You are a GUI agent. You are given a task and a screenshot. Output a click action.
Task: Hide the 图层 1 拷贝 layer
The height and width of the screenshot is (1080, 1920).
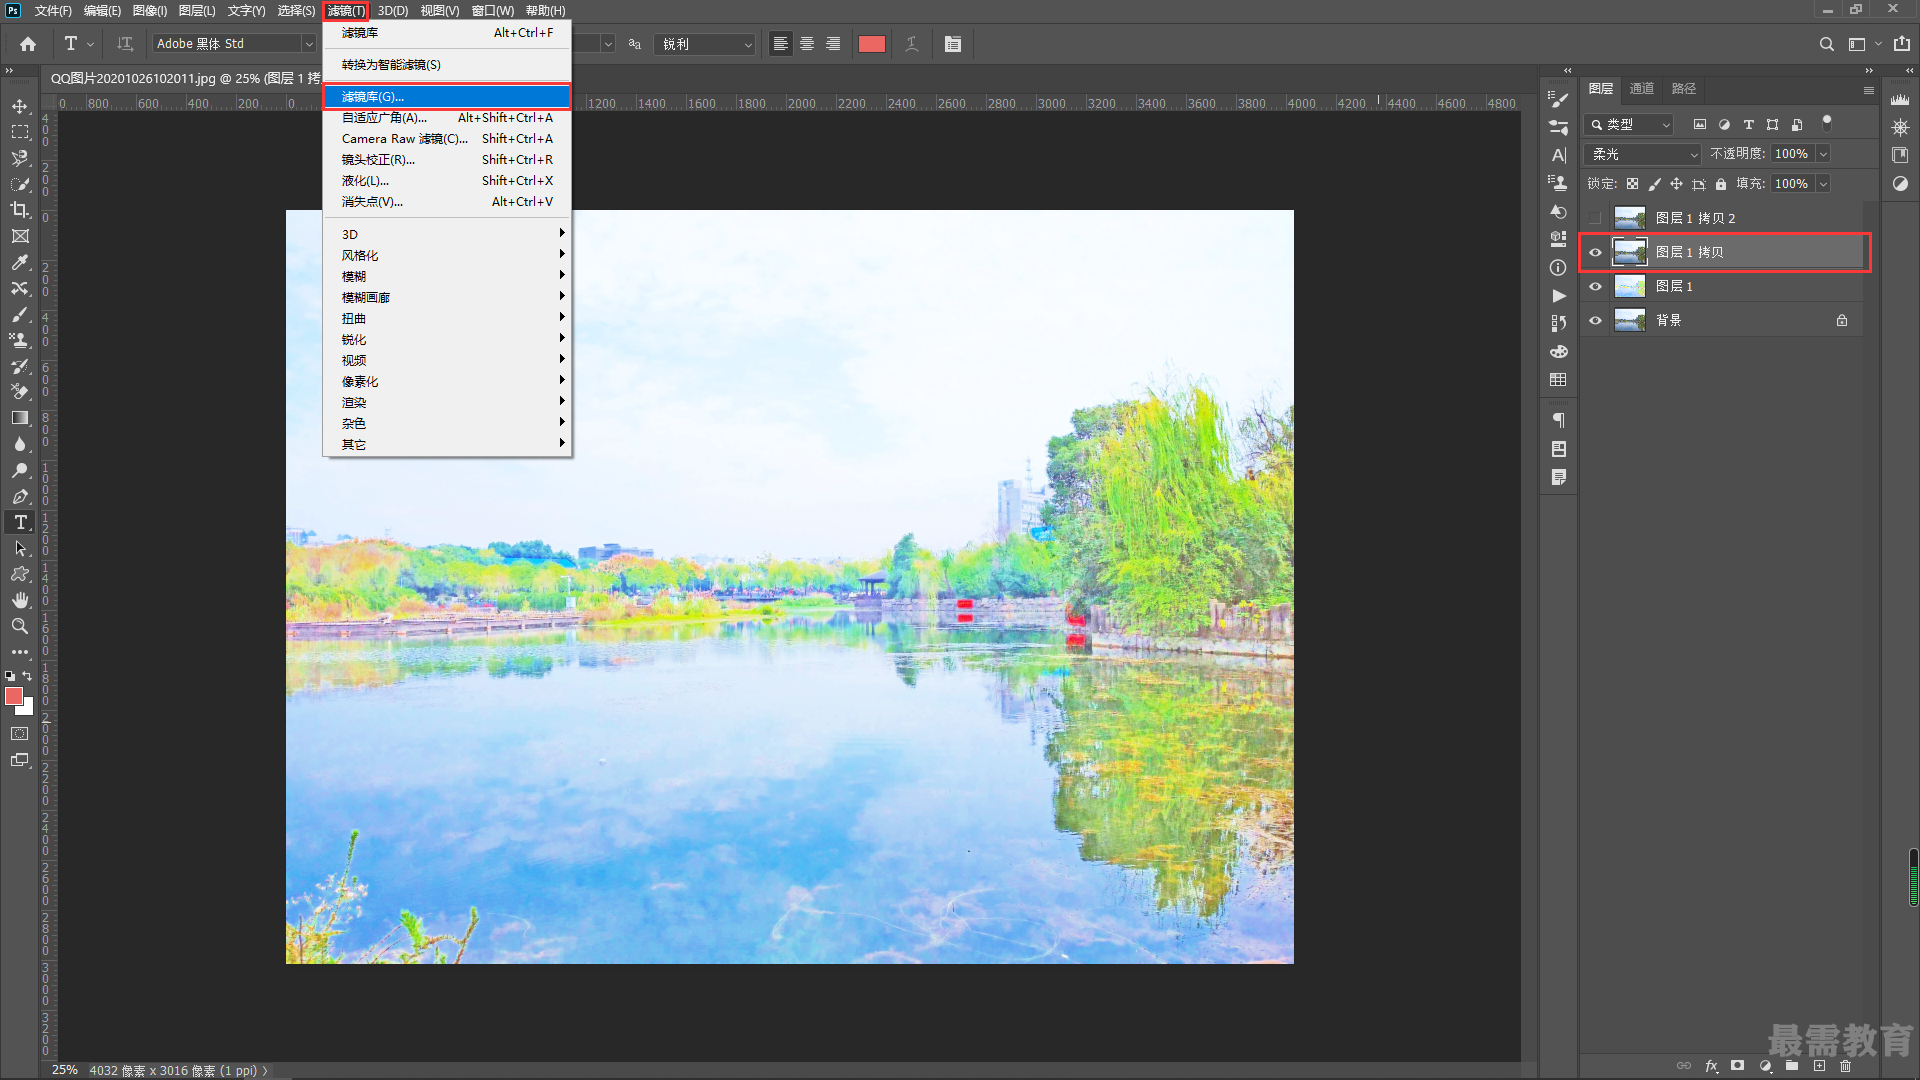(x=1595, y=252)
